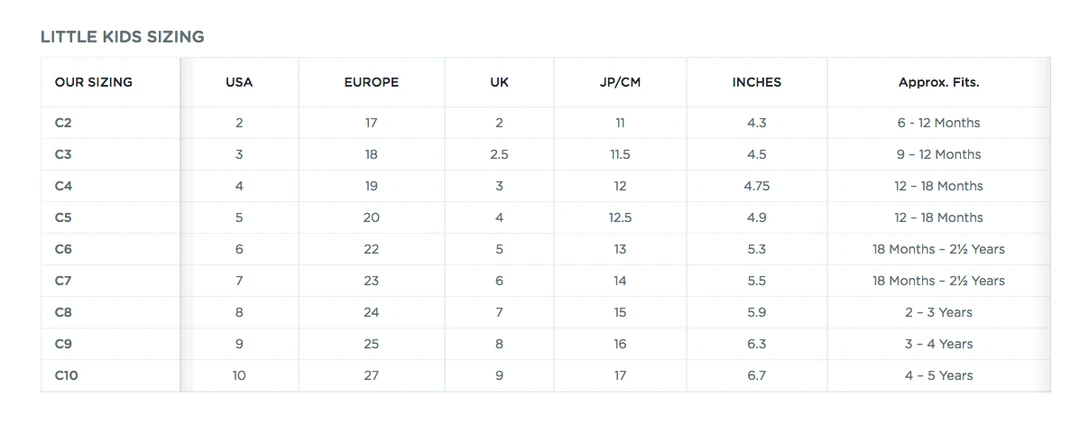Viewport: 1080px width, 426px height.
Task: Click the LITTLE KIDS SIZING heading
Action: click(x=122, y=37)
